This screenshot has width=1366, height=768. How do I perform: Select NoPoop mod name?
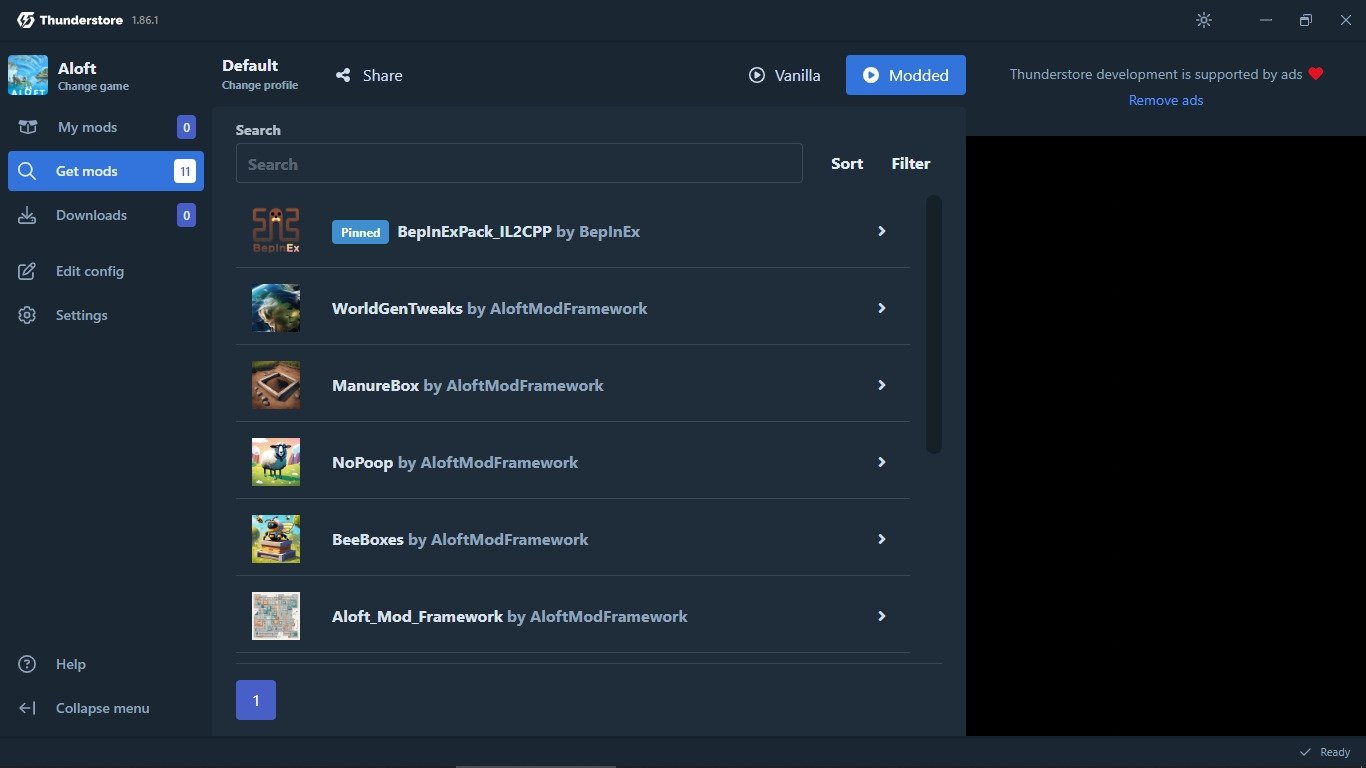(x=363, y=462)
